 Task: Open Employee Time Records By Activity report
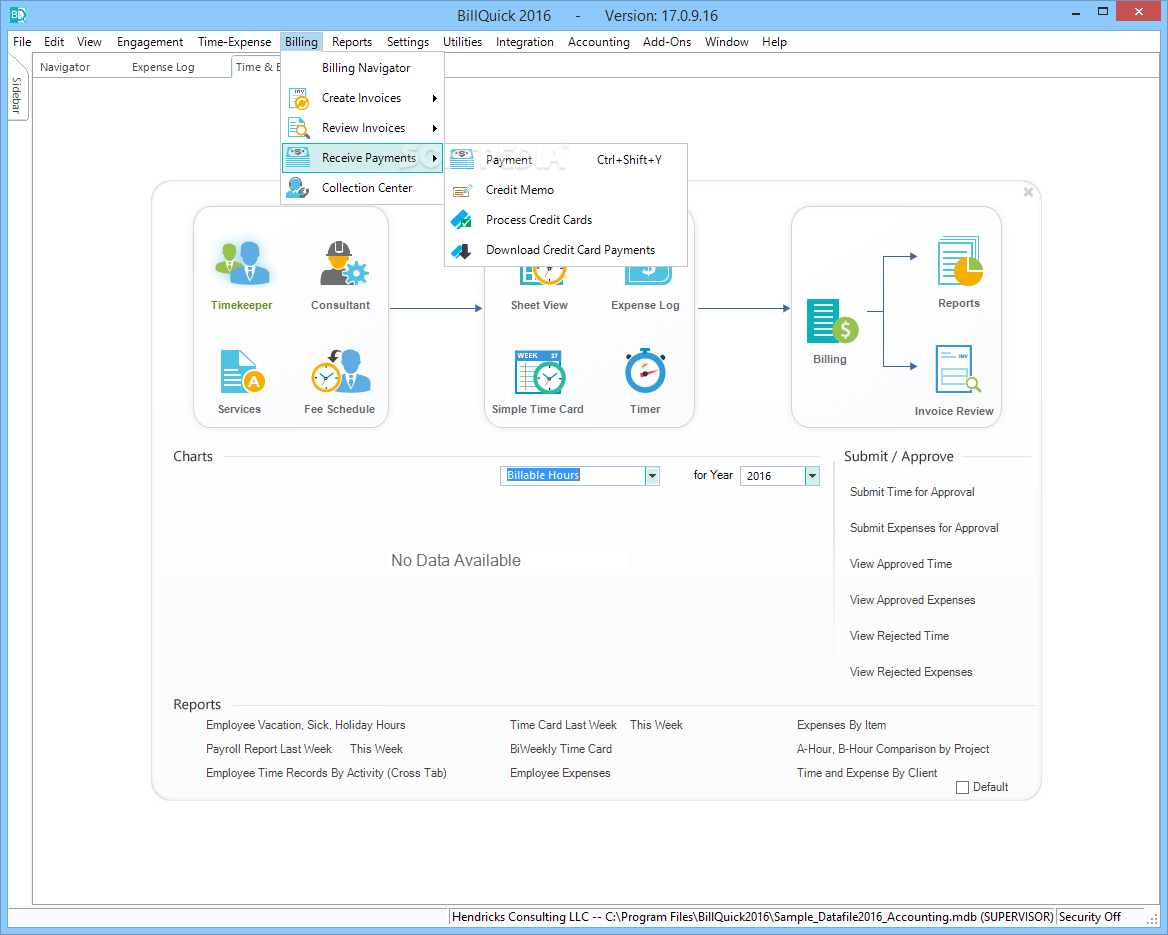326,773
